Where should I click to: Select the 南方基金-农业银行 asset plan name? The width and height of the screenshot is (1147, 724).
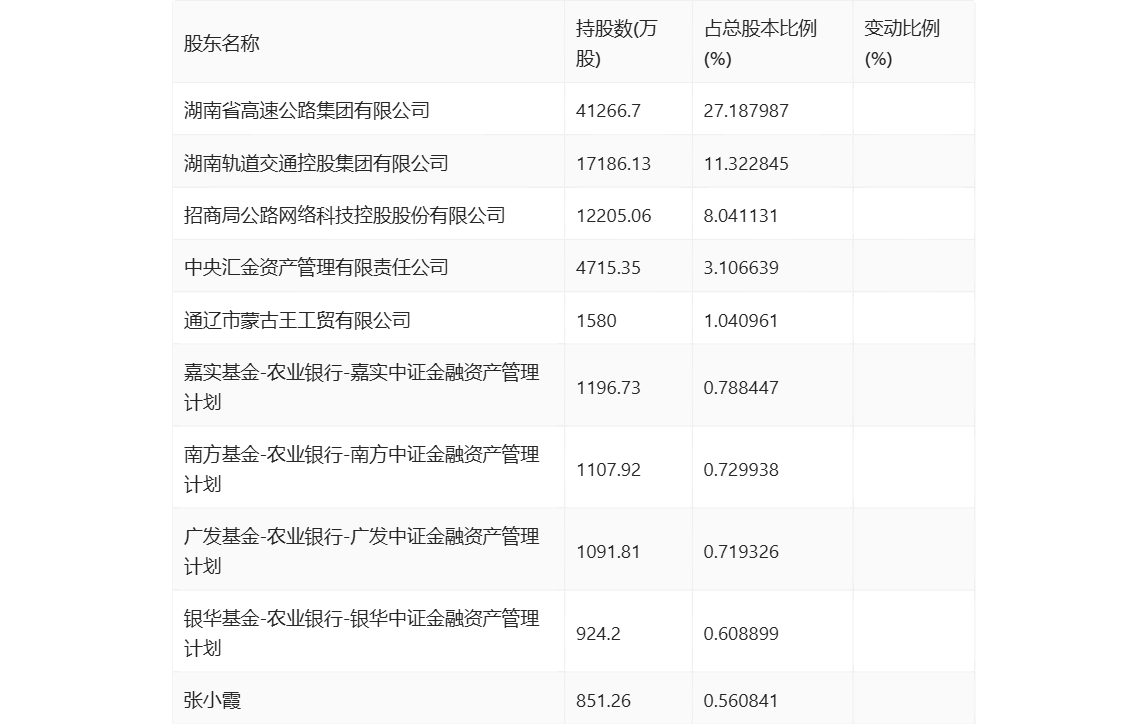click(361, 470)
